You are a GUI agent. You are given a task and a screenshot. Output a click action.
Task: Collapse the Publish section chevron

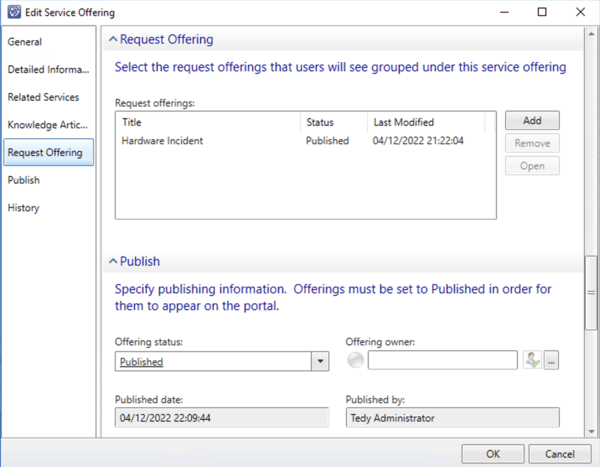[x=113, y=261]
